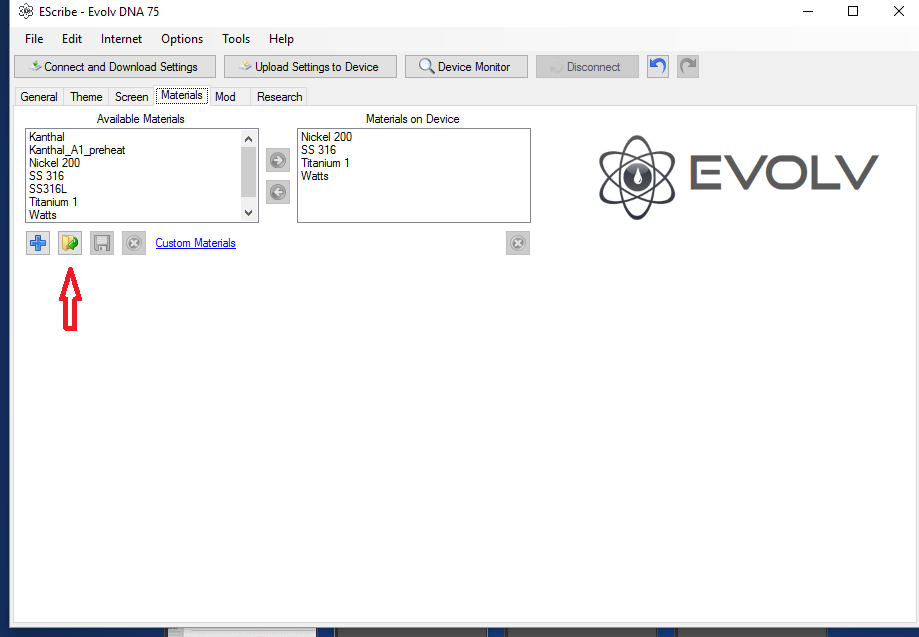Click remove icon below Materials on Device list
The height and width of the screenshot is (637, 919).
(x=517, y=243)
